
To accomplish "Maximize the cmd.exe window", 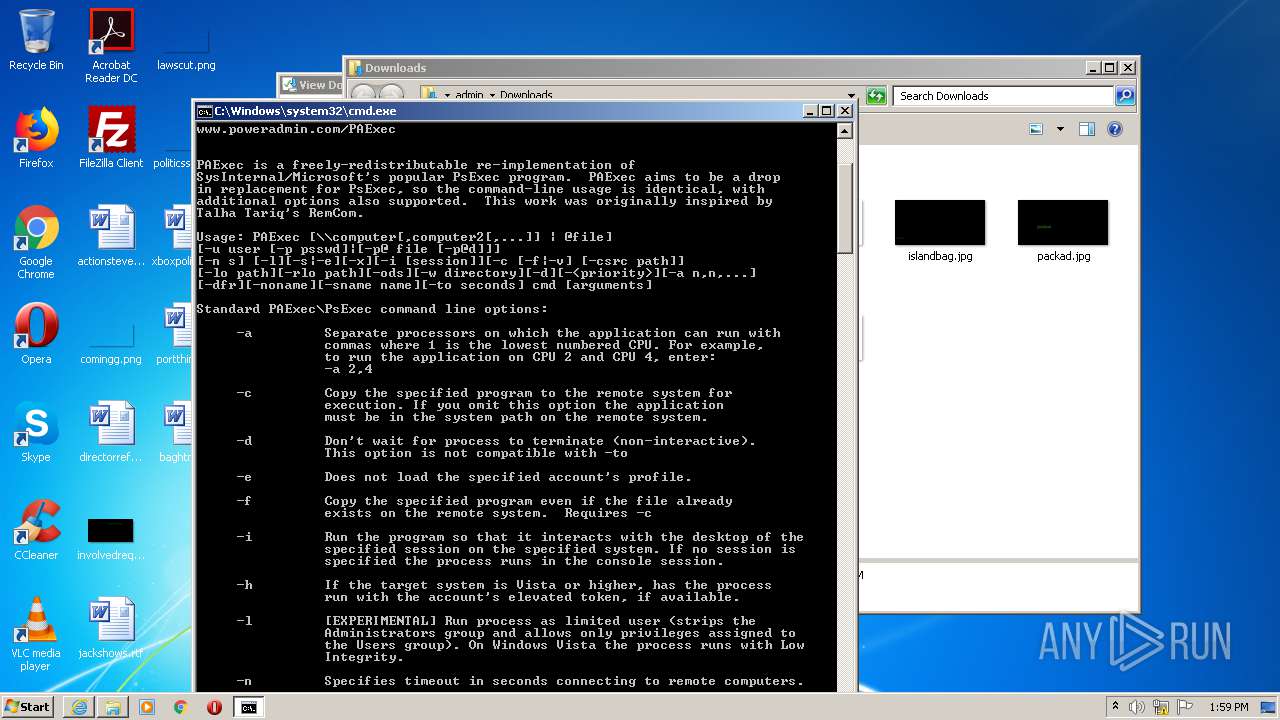I will click(826, 111).
